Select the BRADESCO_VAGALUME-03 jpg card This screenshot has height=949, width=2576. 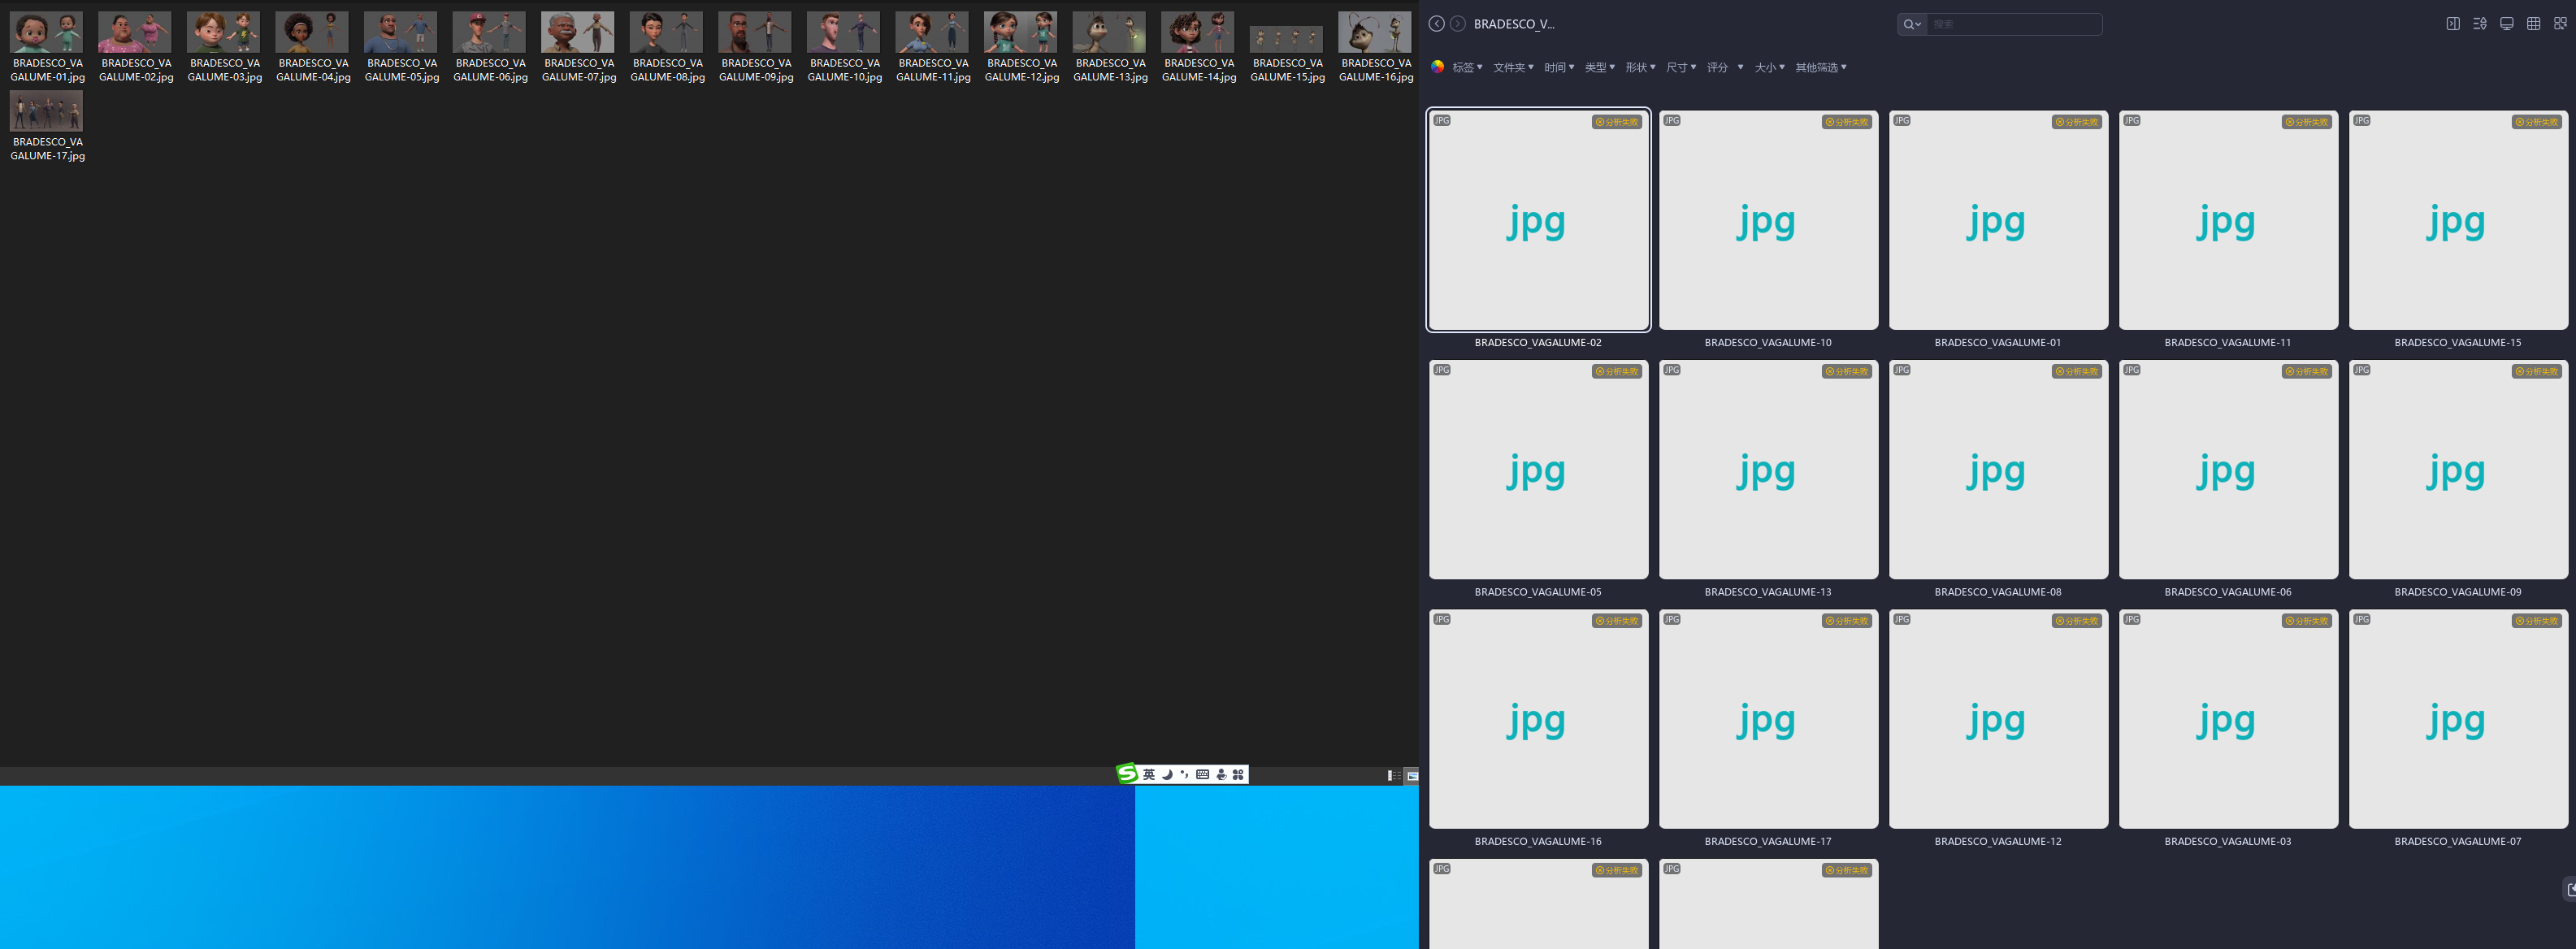pyautogui.click(x=2228, y=718)
